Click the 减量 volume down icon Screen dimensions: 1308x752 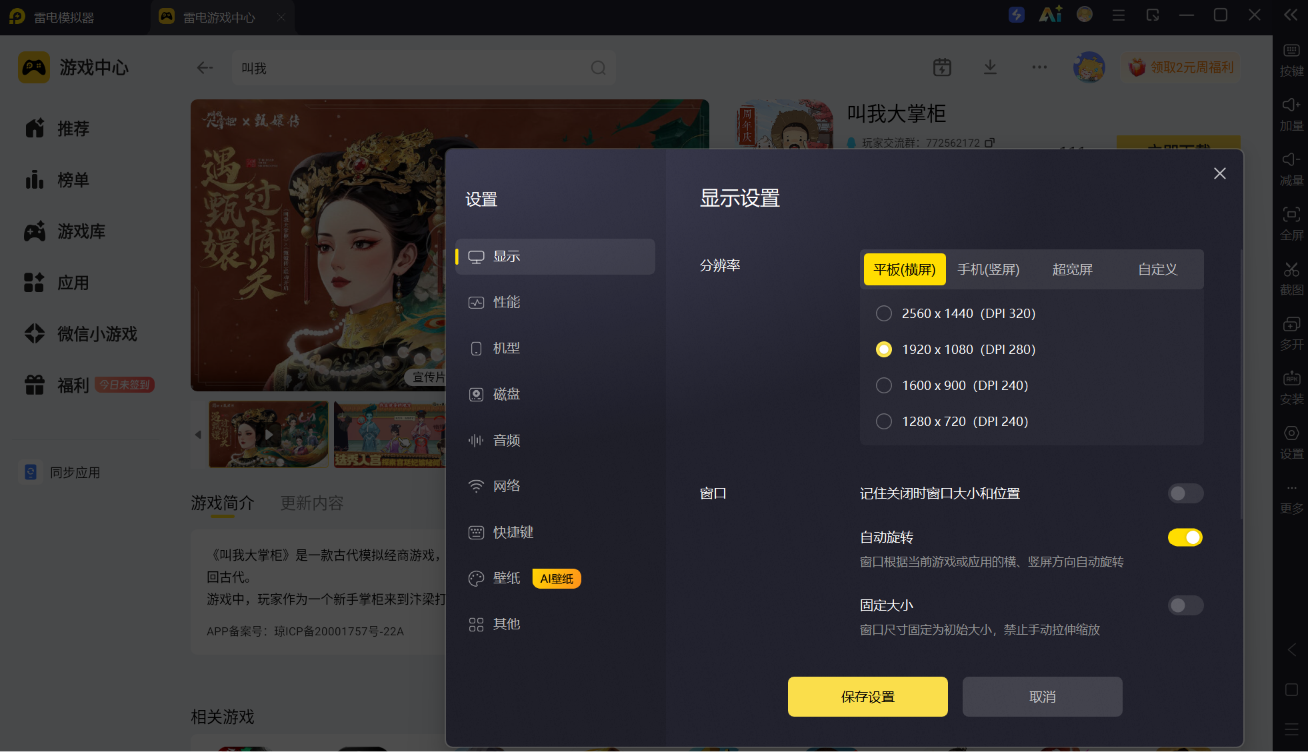(x=1291, y=160)
